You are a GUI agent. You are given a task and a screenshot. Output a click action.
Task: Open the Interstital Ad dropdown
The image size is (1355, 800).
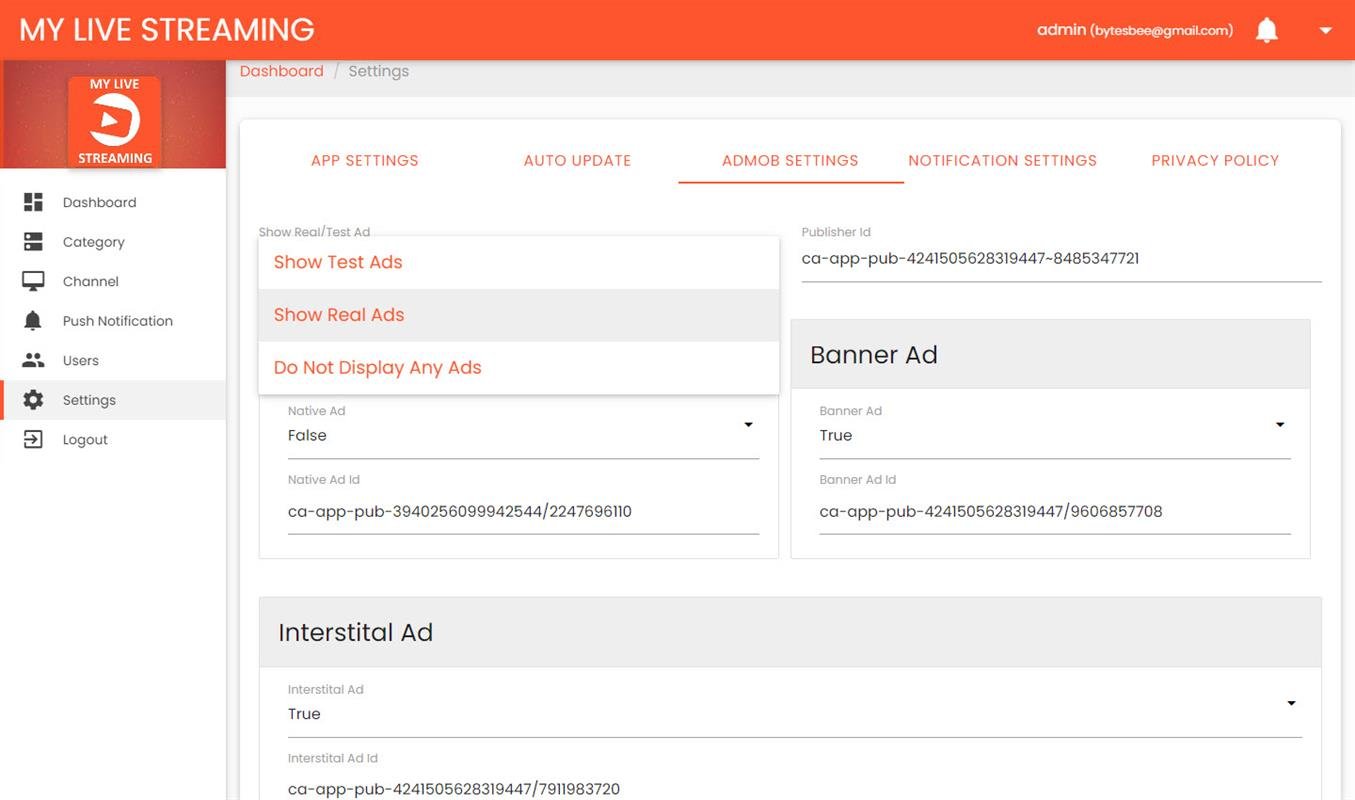(1290, 702)
